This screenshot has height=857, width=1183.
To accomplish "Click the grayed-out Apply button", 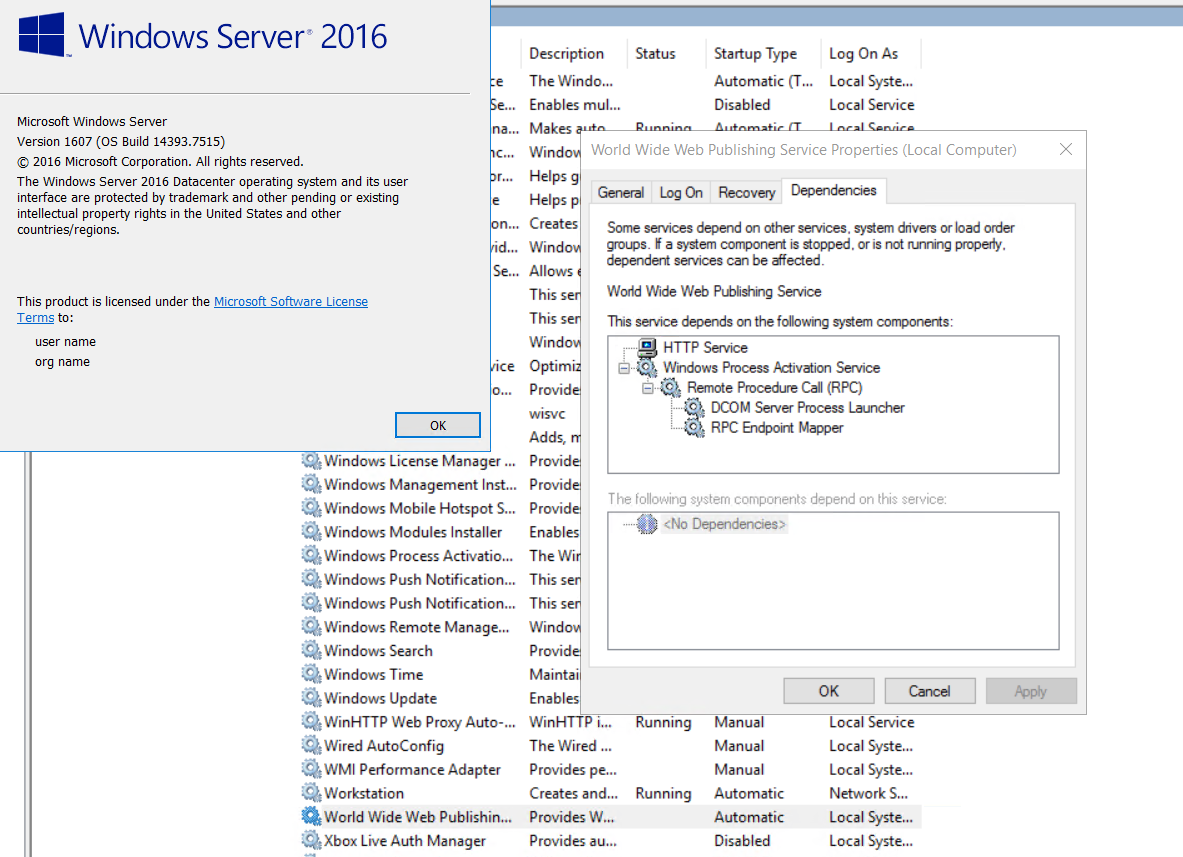I will [x=1031, y=691].
